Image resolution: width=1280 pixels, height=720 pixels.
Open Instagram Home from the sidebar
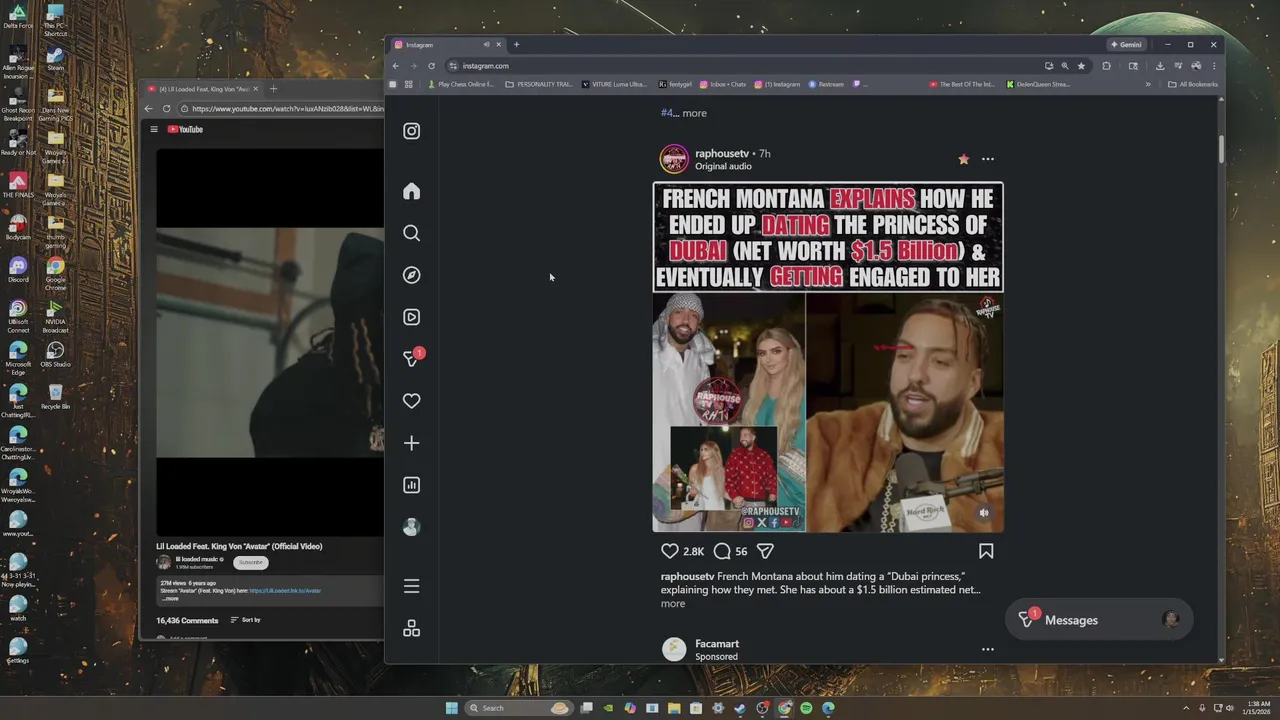[411, 191]
